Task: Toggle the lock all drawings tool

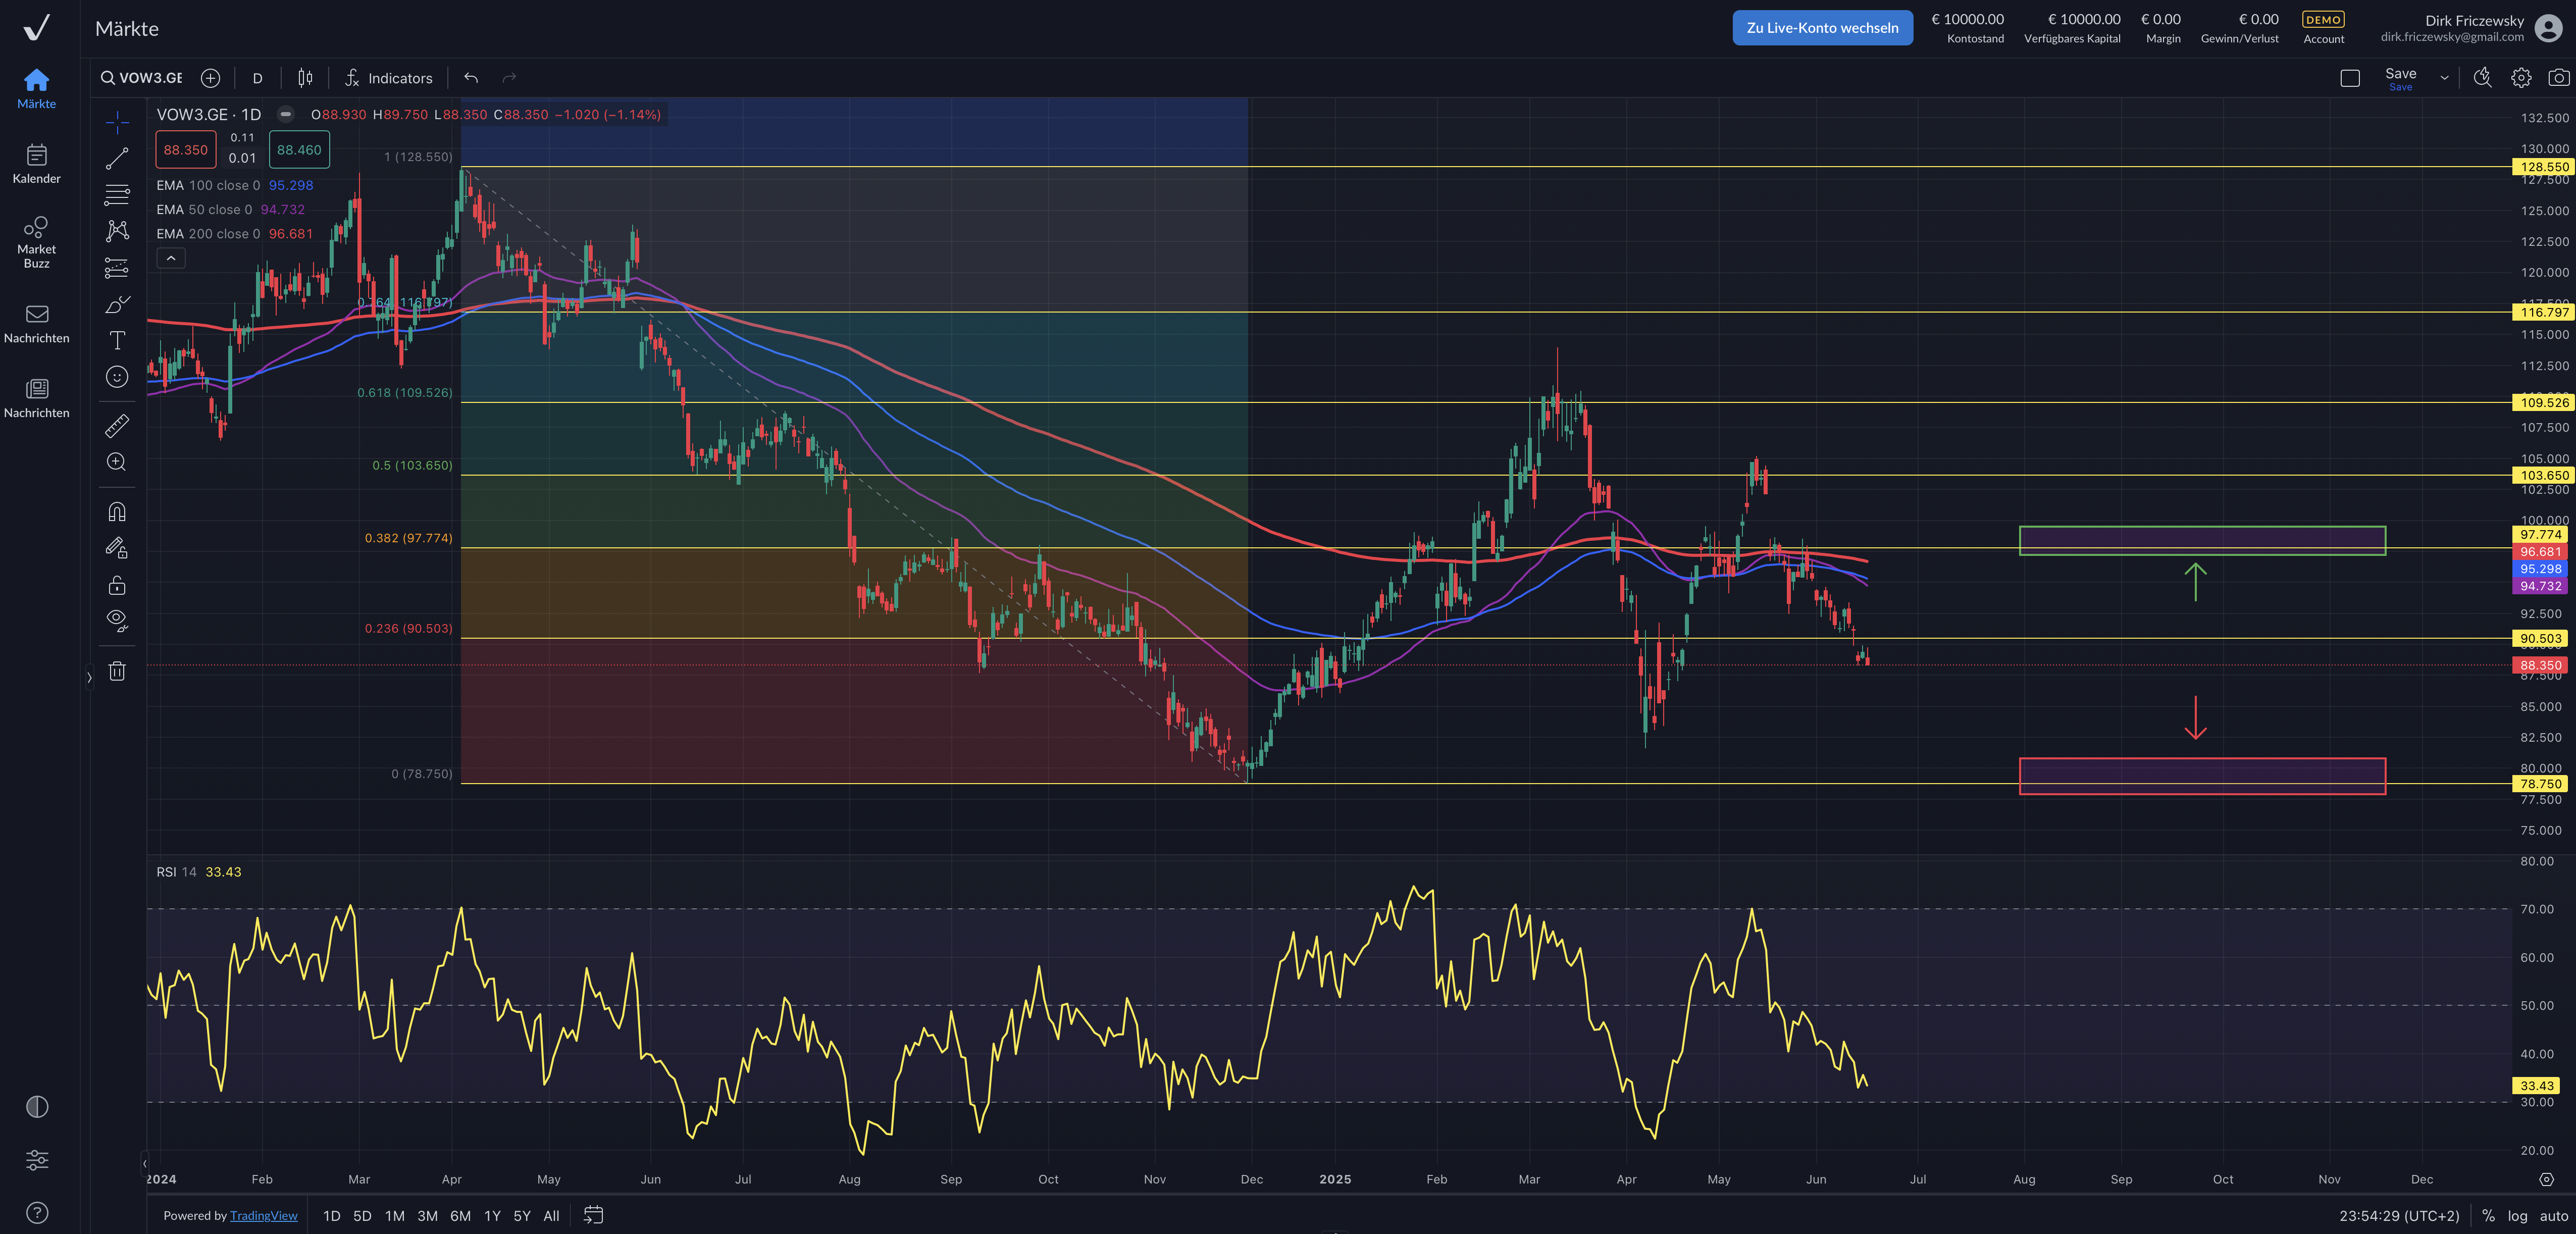Action: (x=117, y=585)
